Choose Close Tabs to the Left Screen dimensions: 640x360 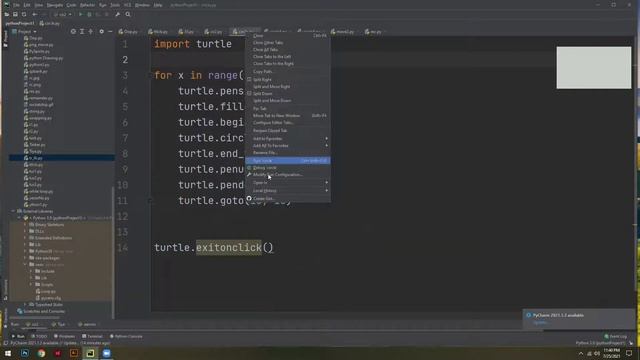pyautogui.click(x=288, y=56)
